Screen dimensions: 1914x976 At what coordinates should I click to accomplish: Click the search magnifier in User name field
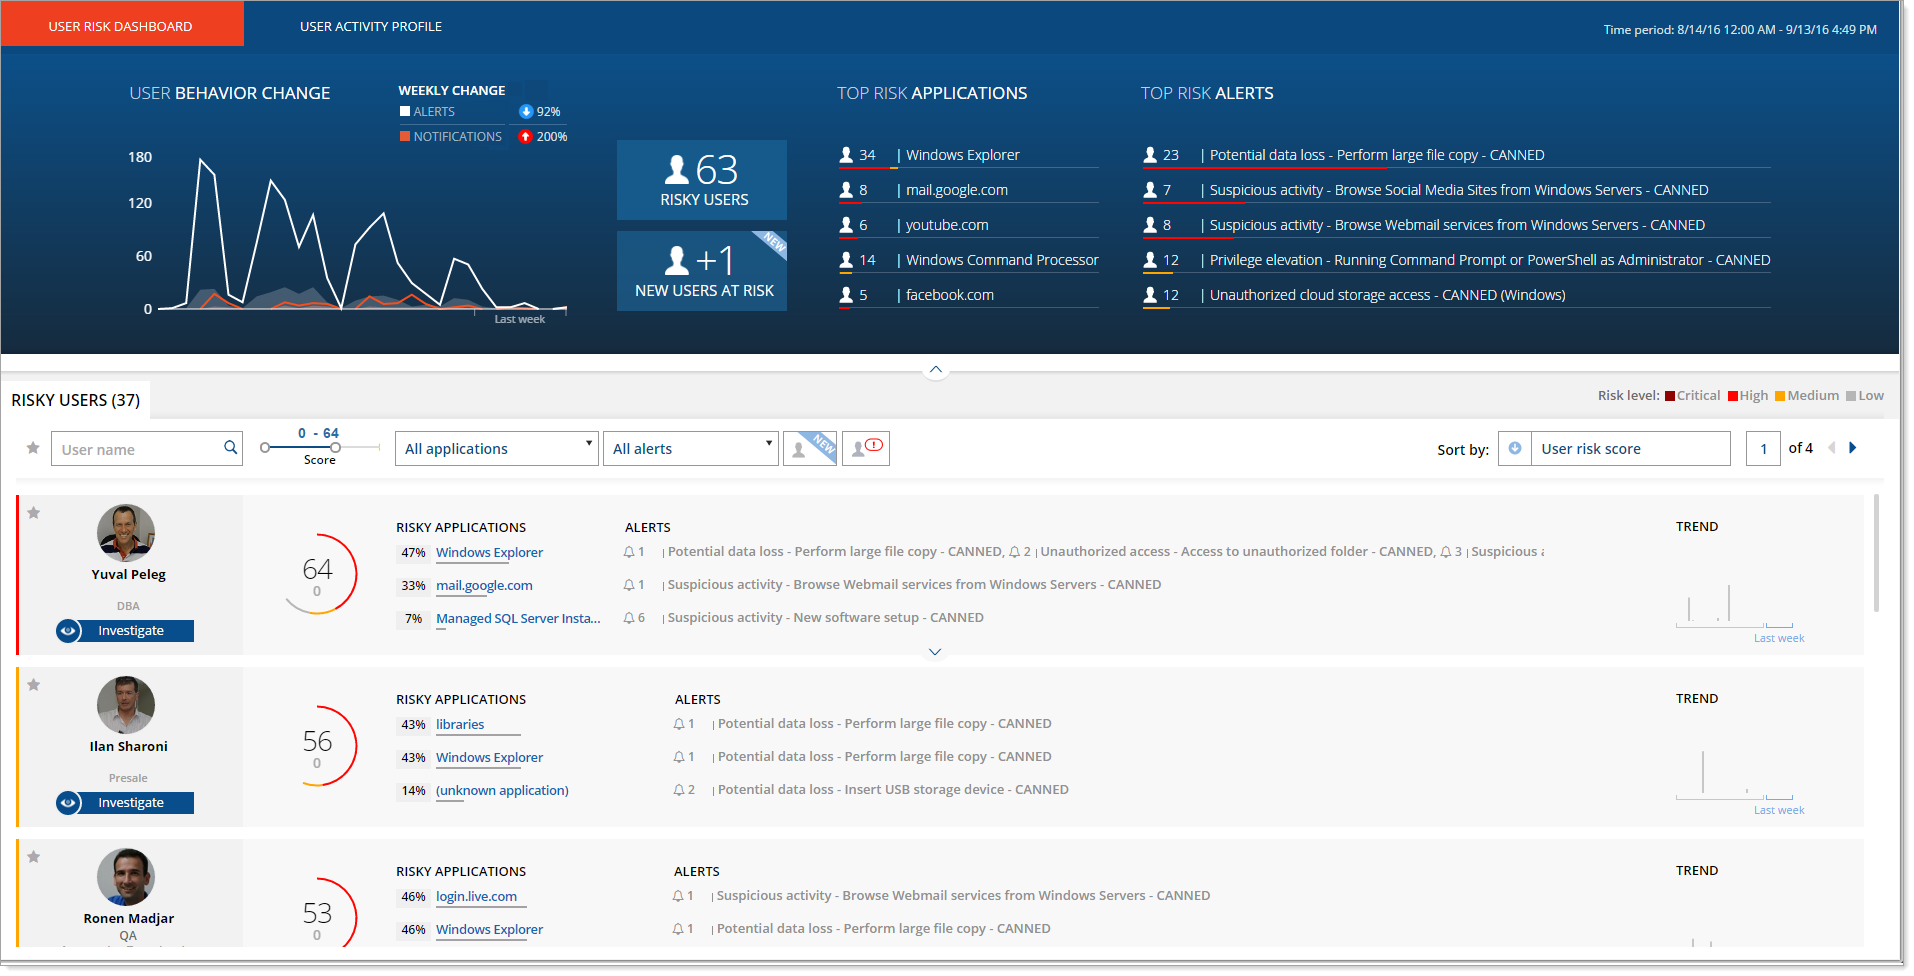230,448
